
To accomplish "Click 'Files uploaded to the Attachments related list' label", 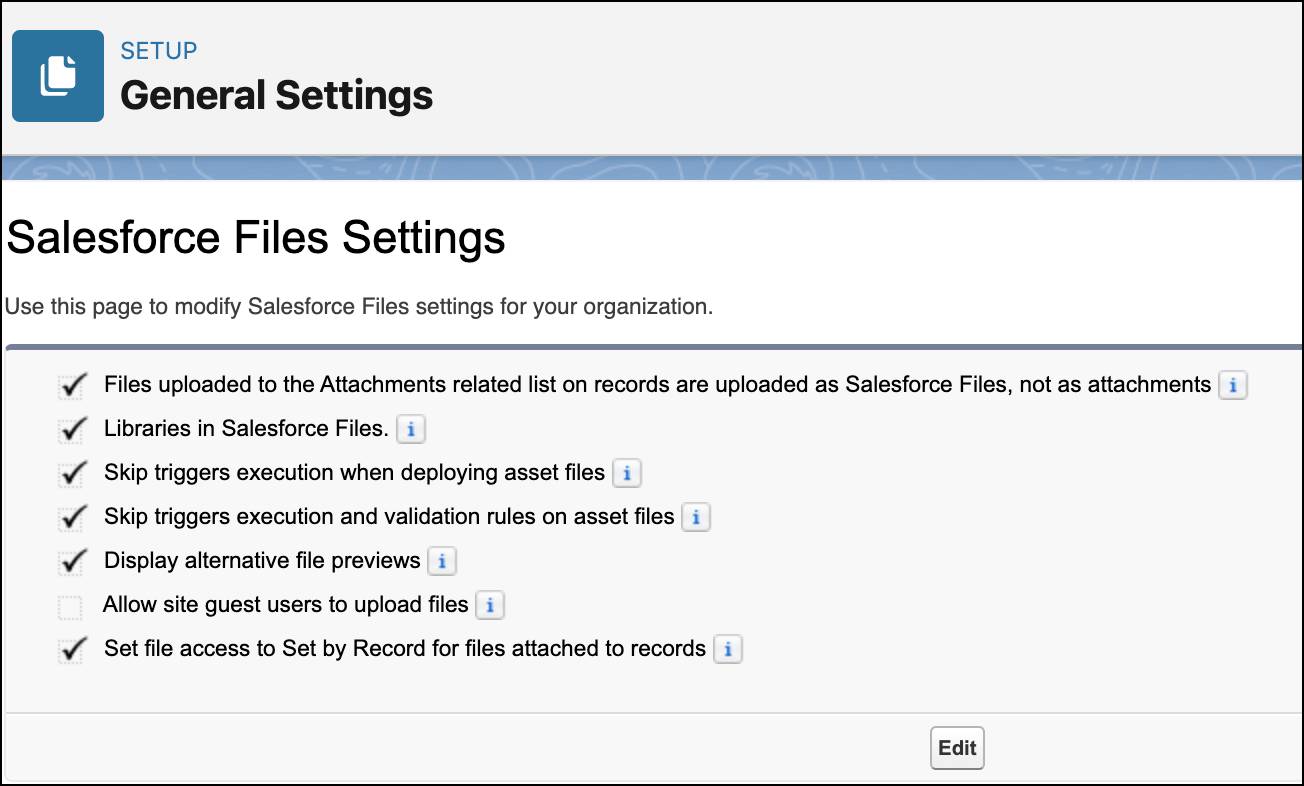I will 657,385.
